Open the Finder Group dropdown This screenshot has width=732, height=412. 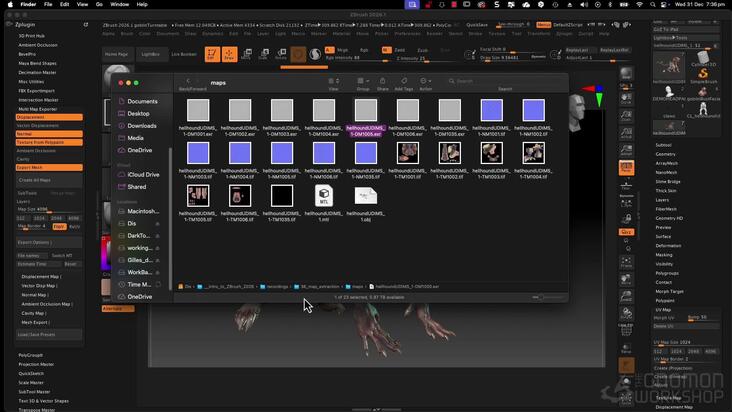tap(363, 81)
